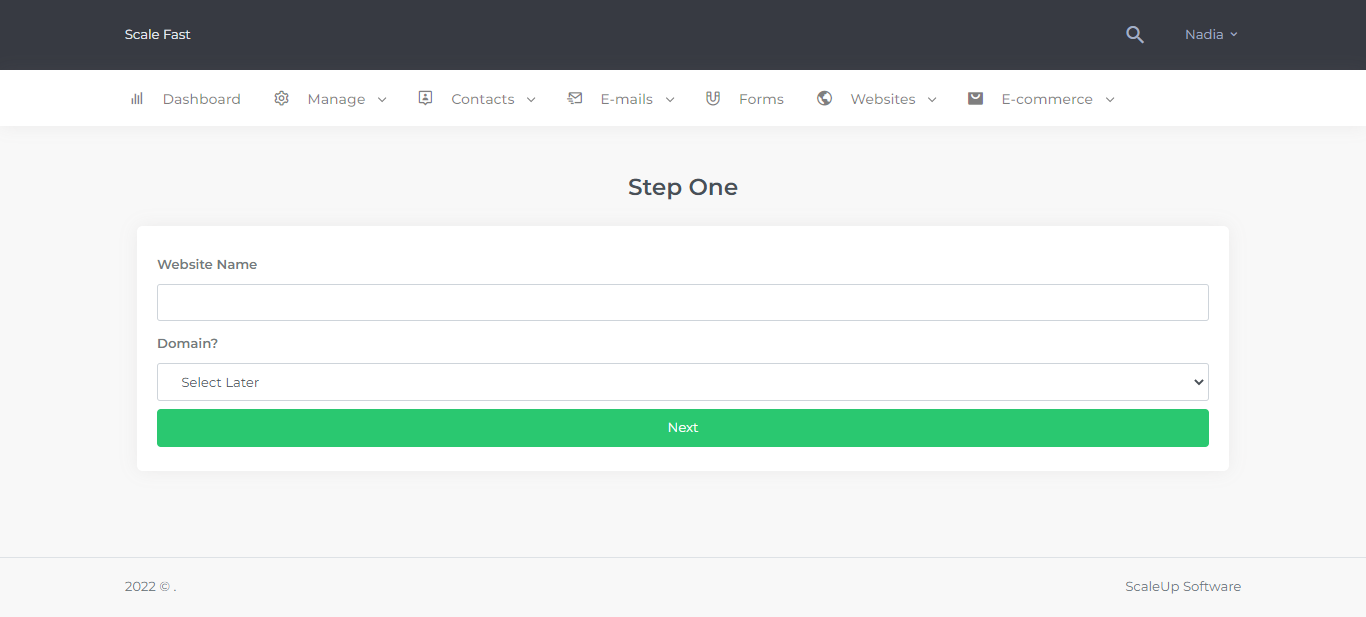Open the Manage menu

click(330, 99)
